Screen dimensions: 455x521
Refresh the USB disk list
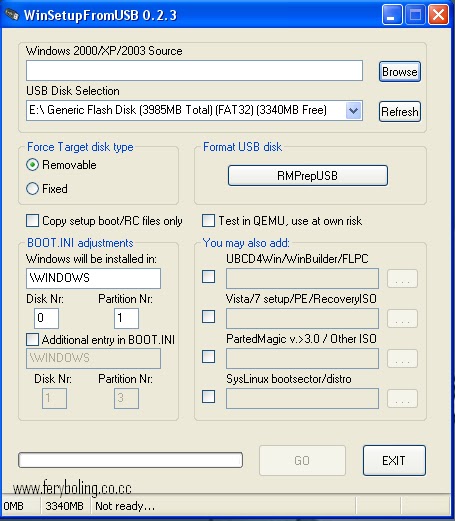click(400, 111)
